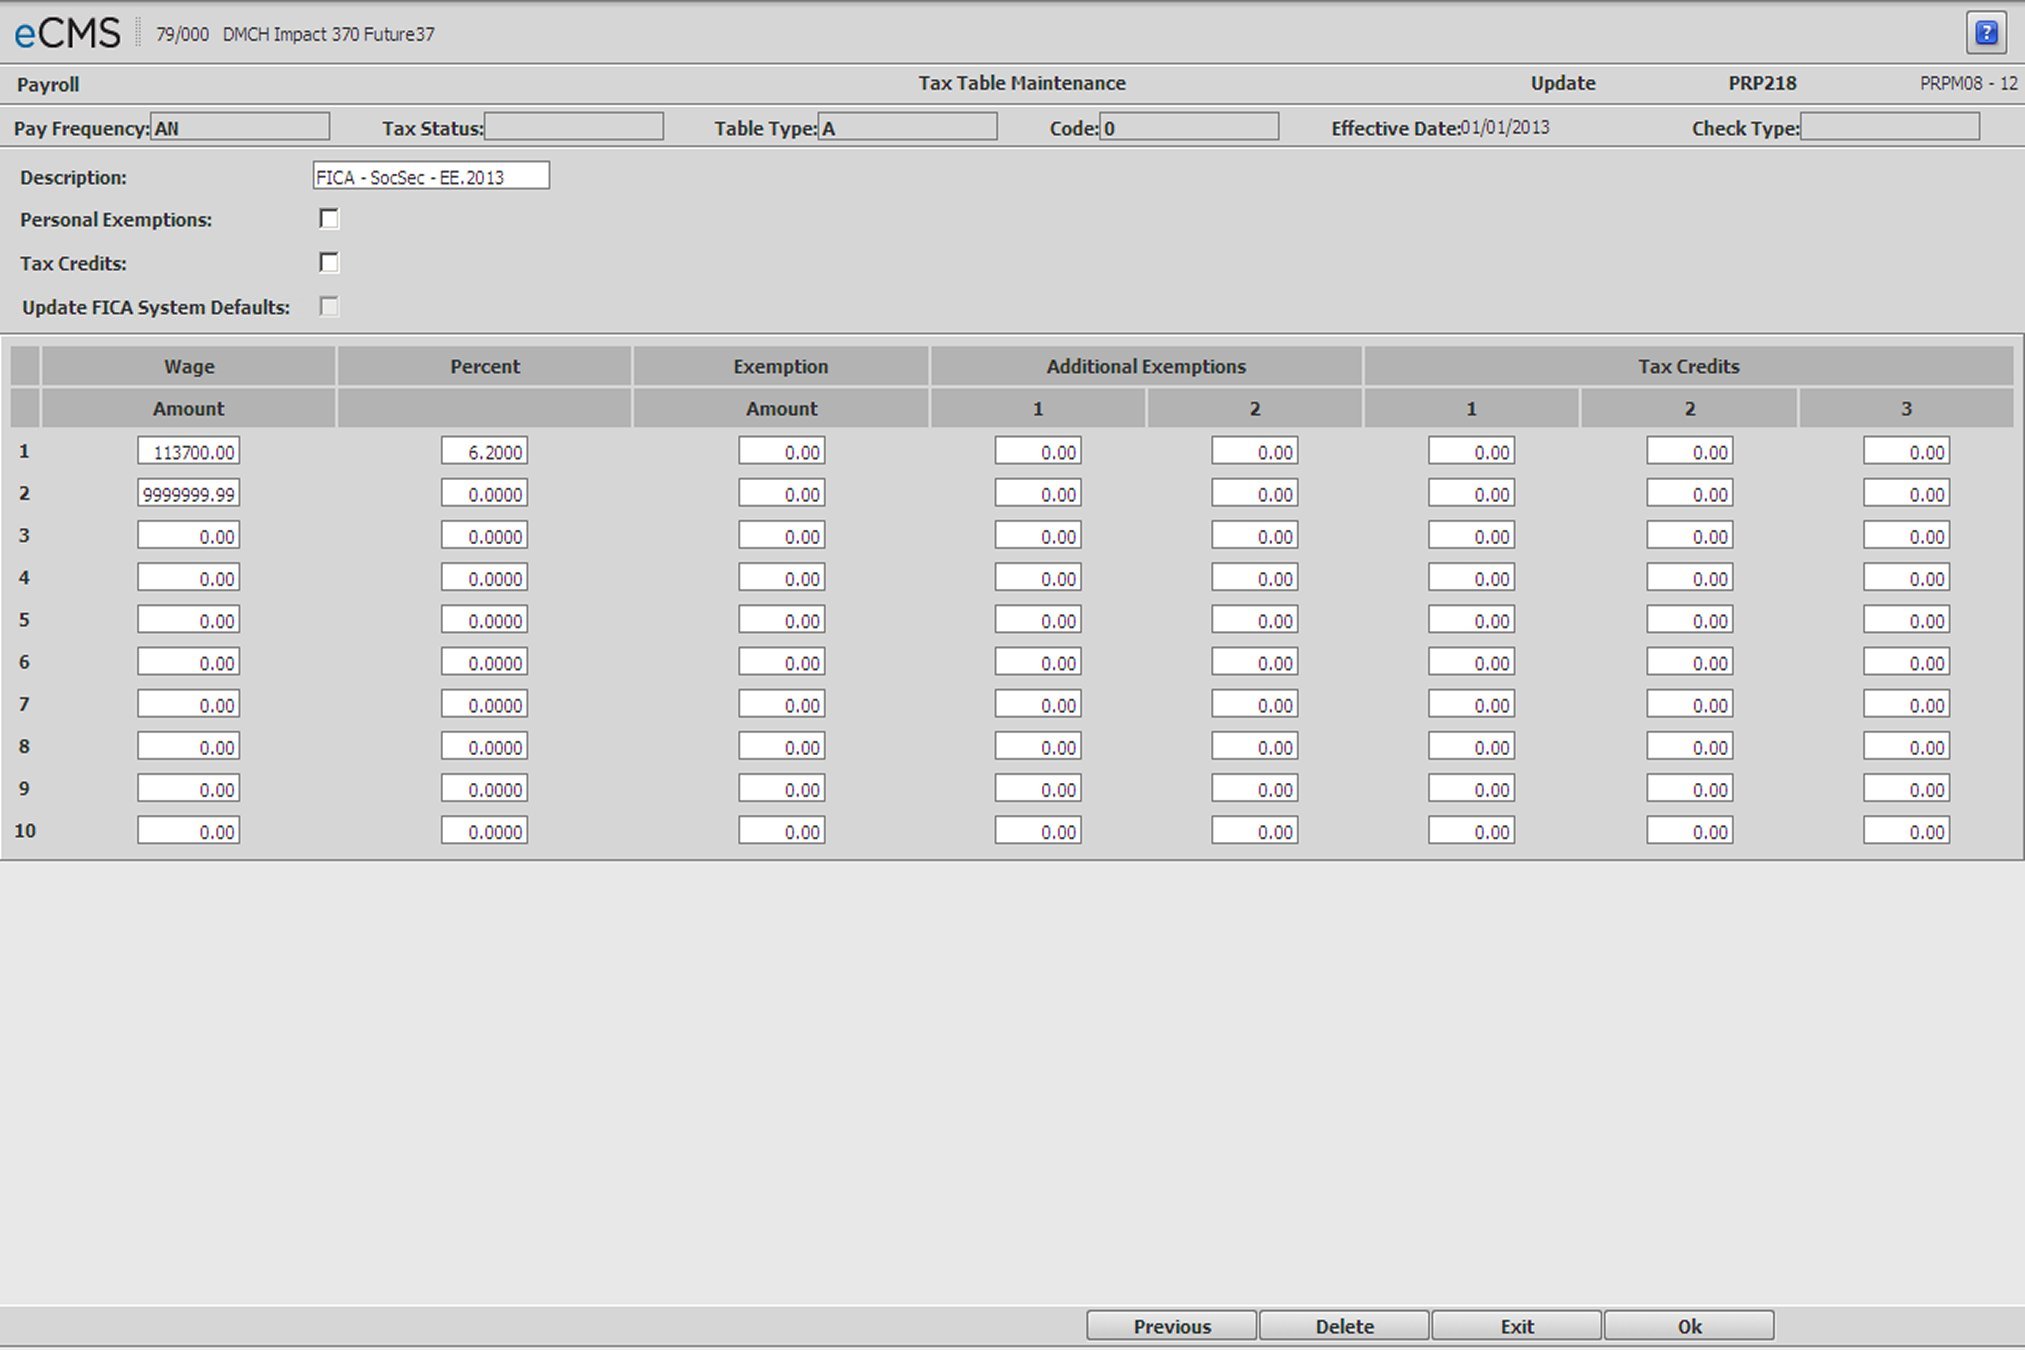Select the Previous button
Image resolution: width=2025 pixels, height=1350 pixels.
1171,1325
